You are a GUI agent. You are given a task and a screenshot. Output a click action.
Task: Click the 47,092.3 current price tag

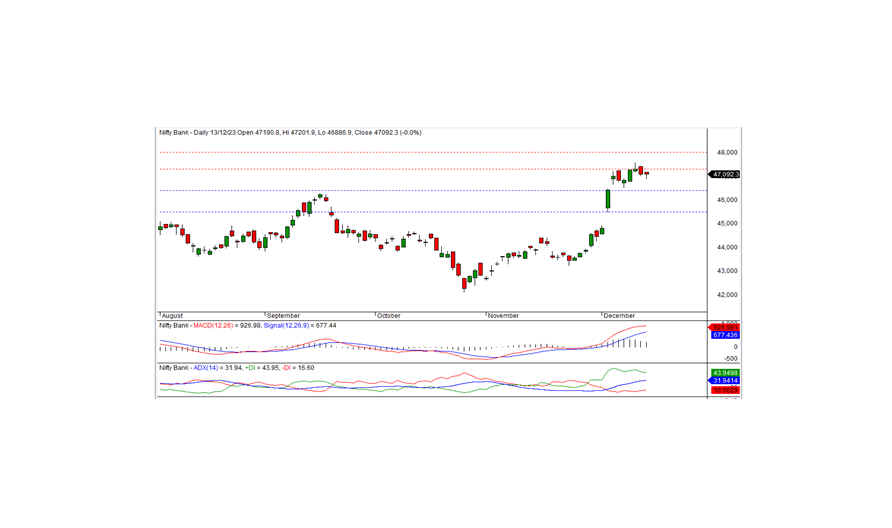click(x=725, y=174)
